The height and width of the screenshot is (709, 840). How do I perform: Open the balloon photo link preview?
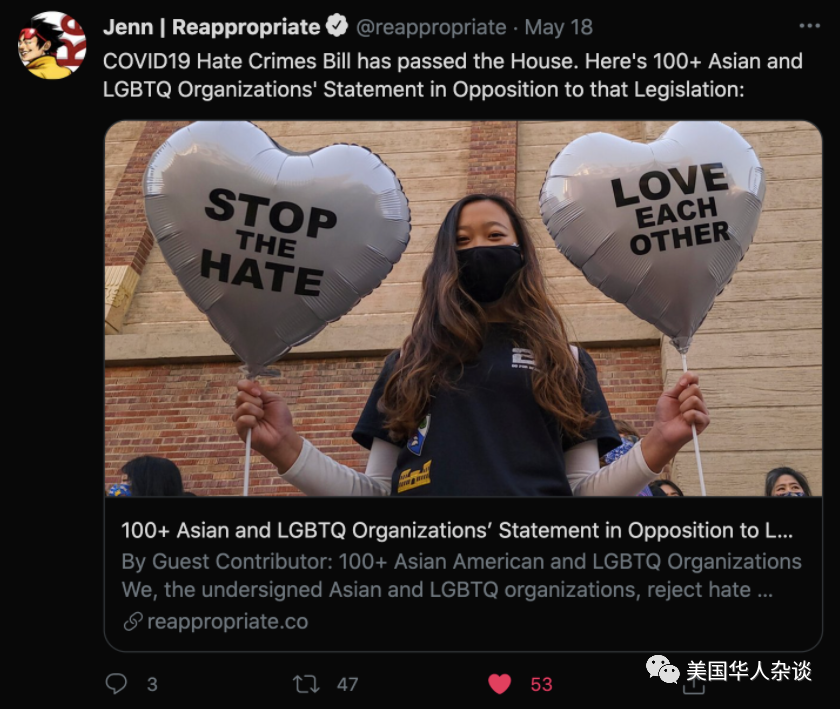[x=463, y=309]
